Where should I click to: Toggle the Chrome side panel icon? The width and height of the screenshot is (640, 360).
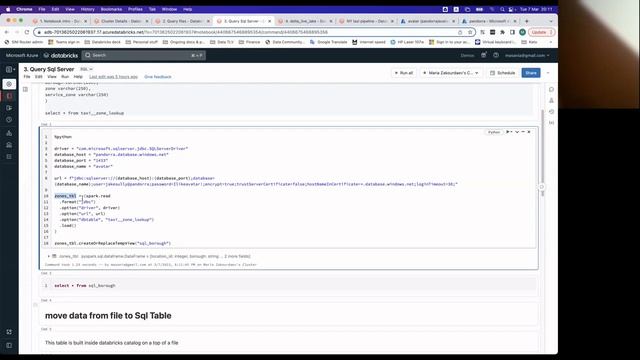coord(512,32)
